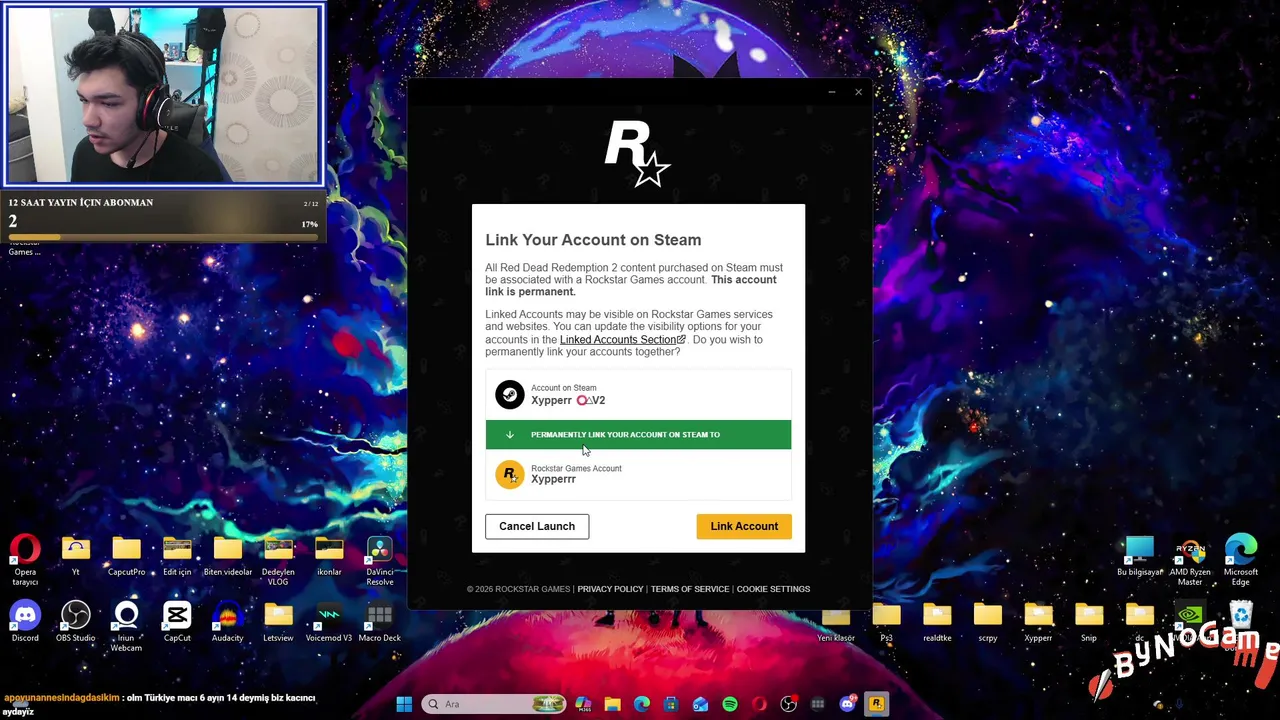Open the ikonlar desktop folder
1280x720 pixels.
pyautogui.click(x=329, y=557)
